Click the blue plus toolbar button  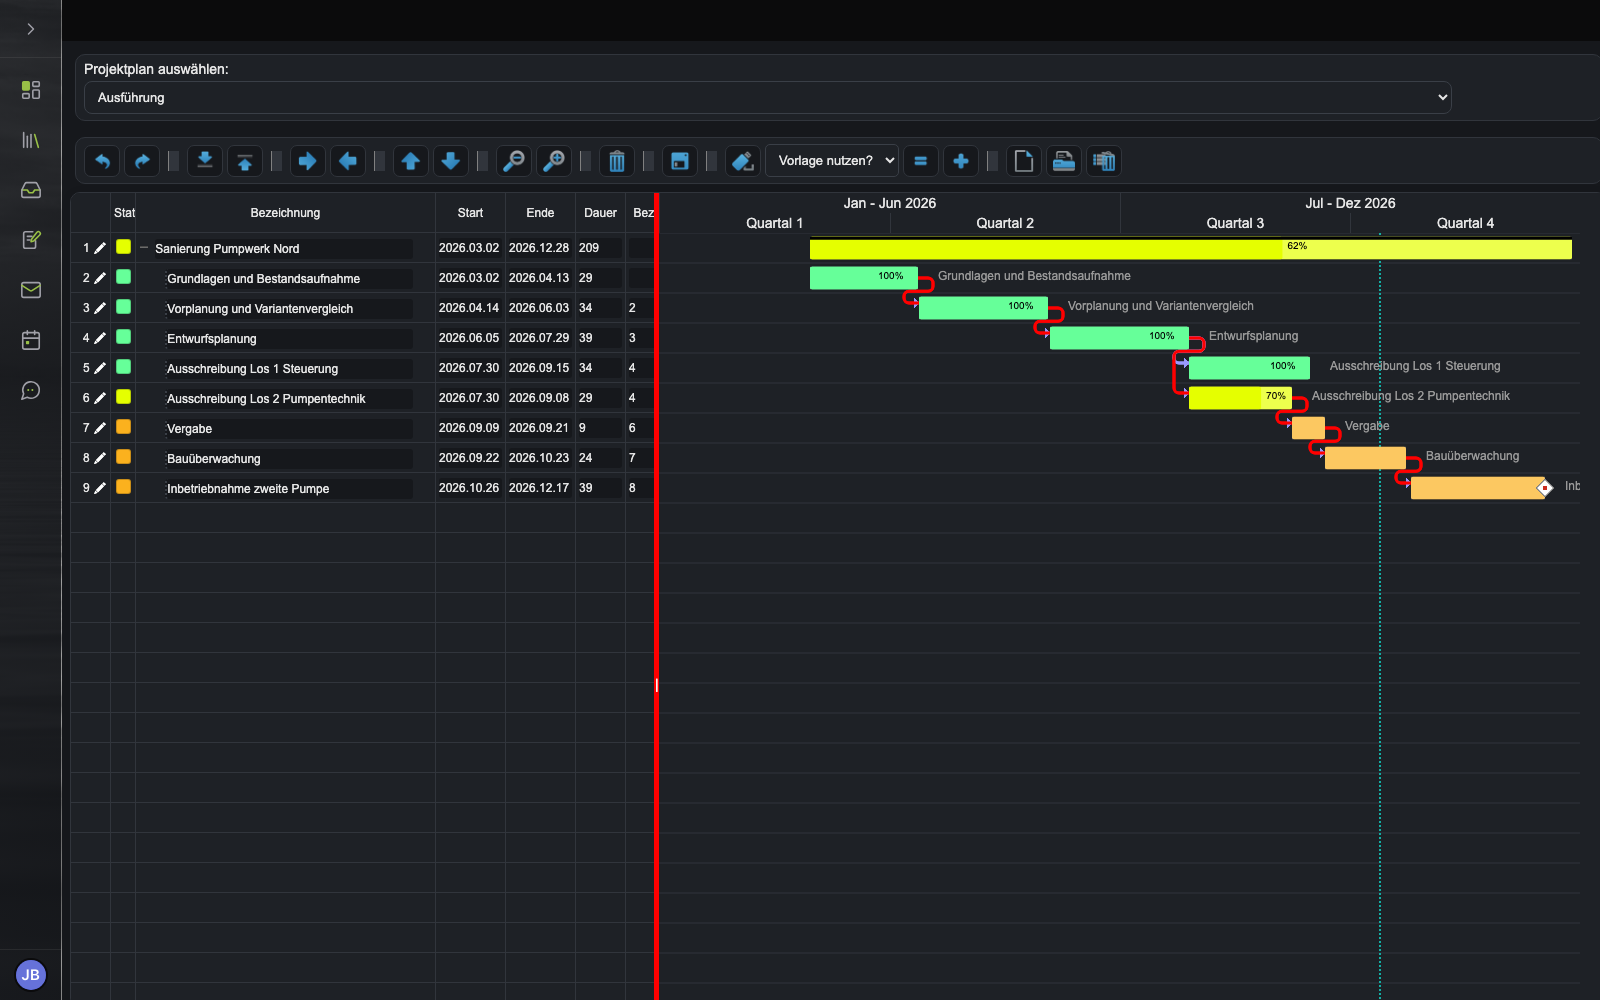[x=961, y=161]
